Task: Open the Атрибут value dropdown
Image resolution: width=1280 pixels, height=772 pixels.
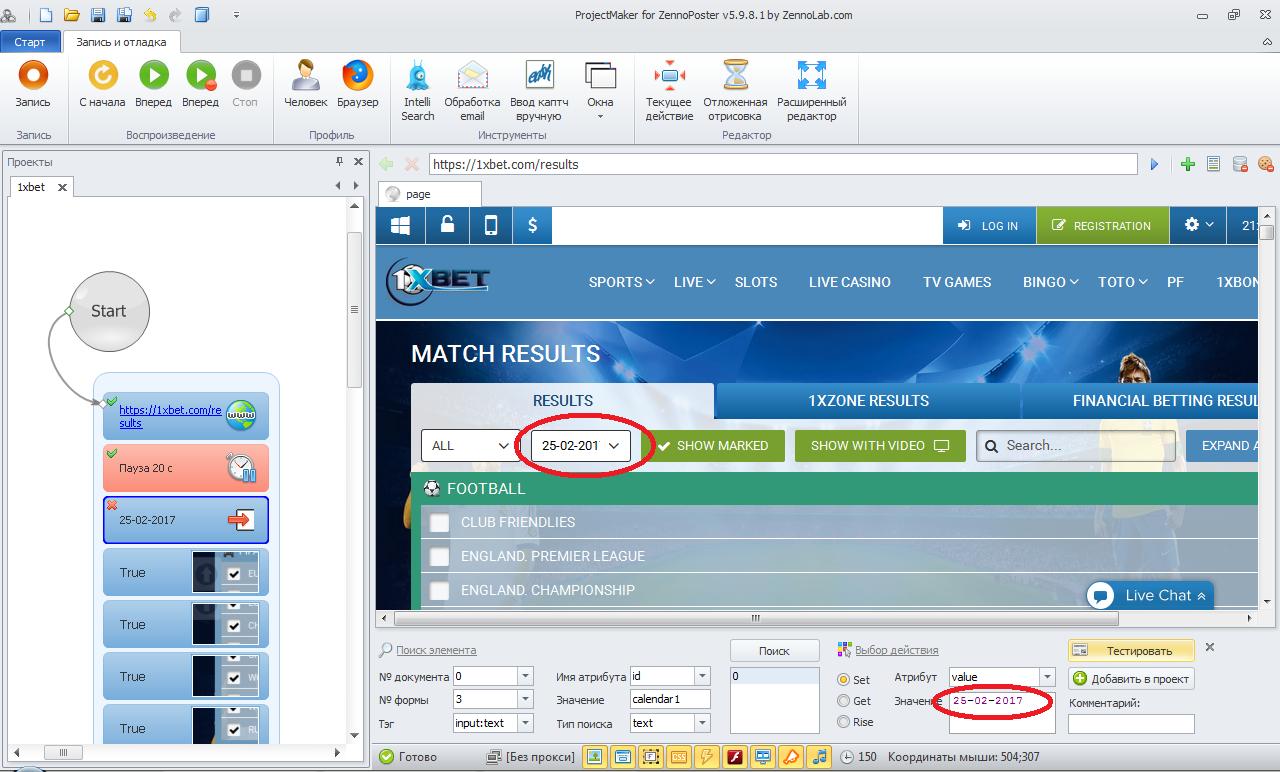Action: point(1046,677)
